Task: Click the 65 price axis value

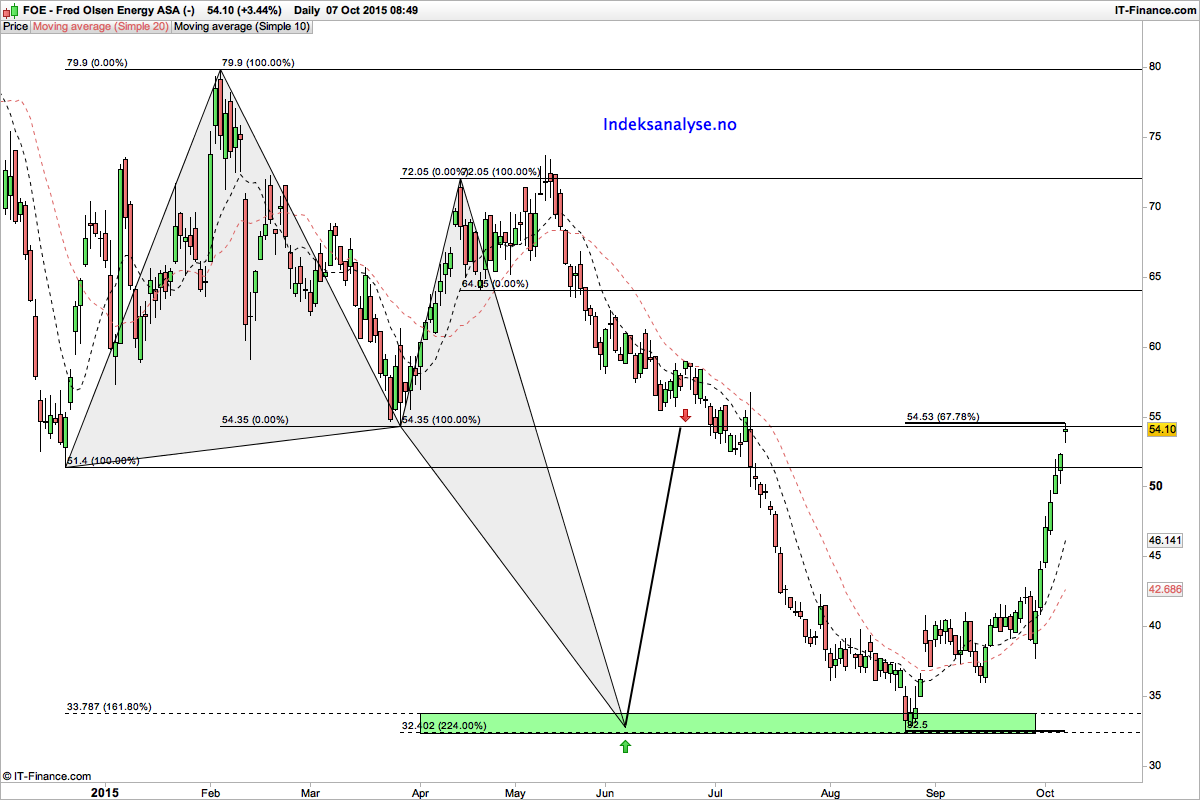Action: tap(1154, 277)
